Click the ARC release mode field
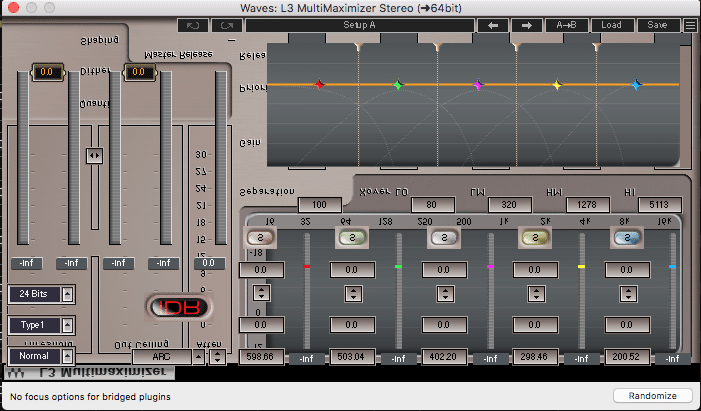The width and height of the screenshot is (701, 411). click(x=162, y=357)
